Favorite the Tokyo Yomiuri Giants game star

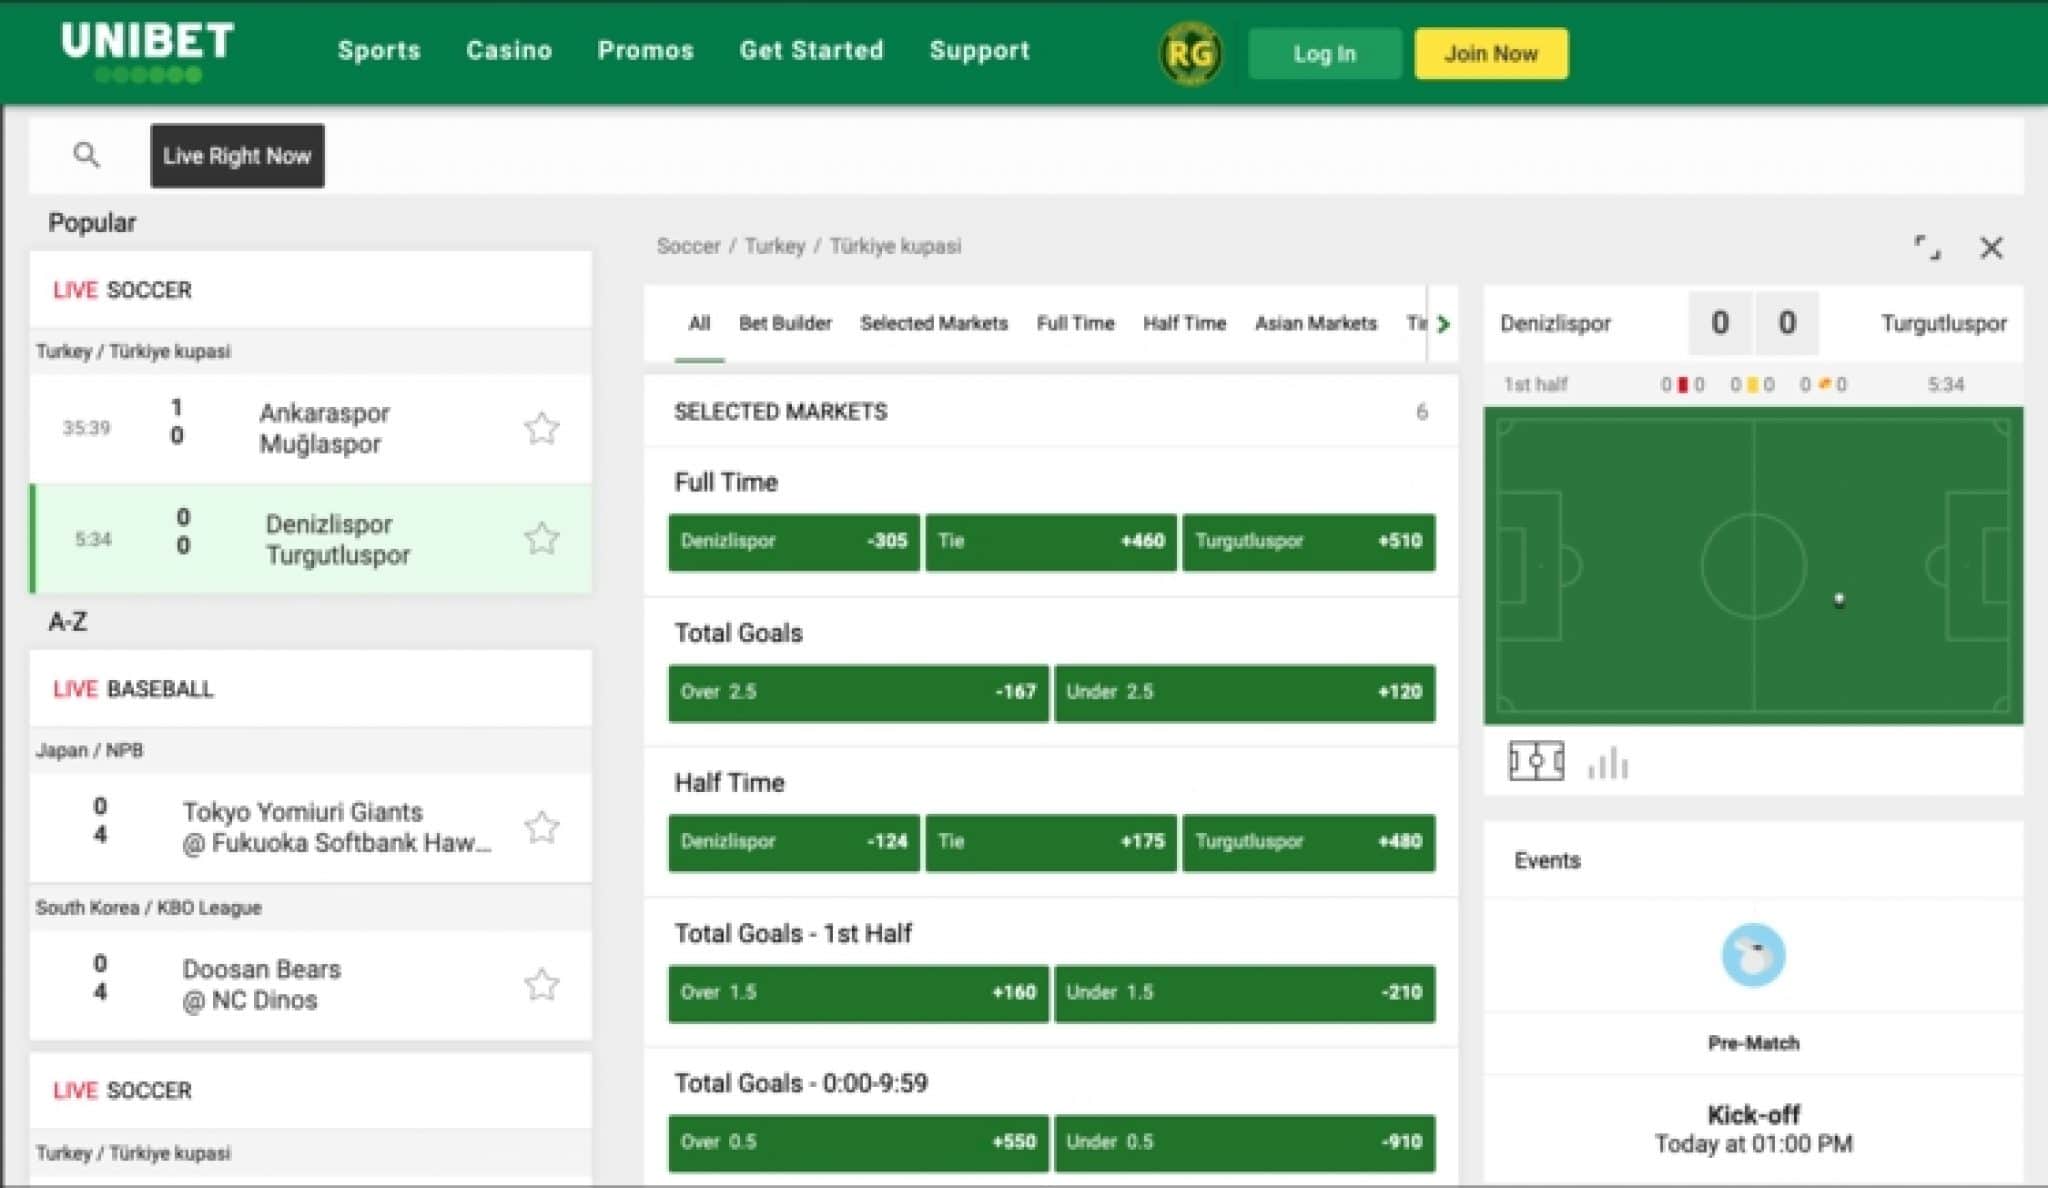pyautogui.click(x=541, y=827)
